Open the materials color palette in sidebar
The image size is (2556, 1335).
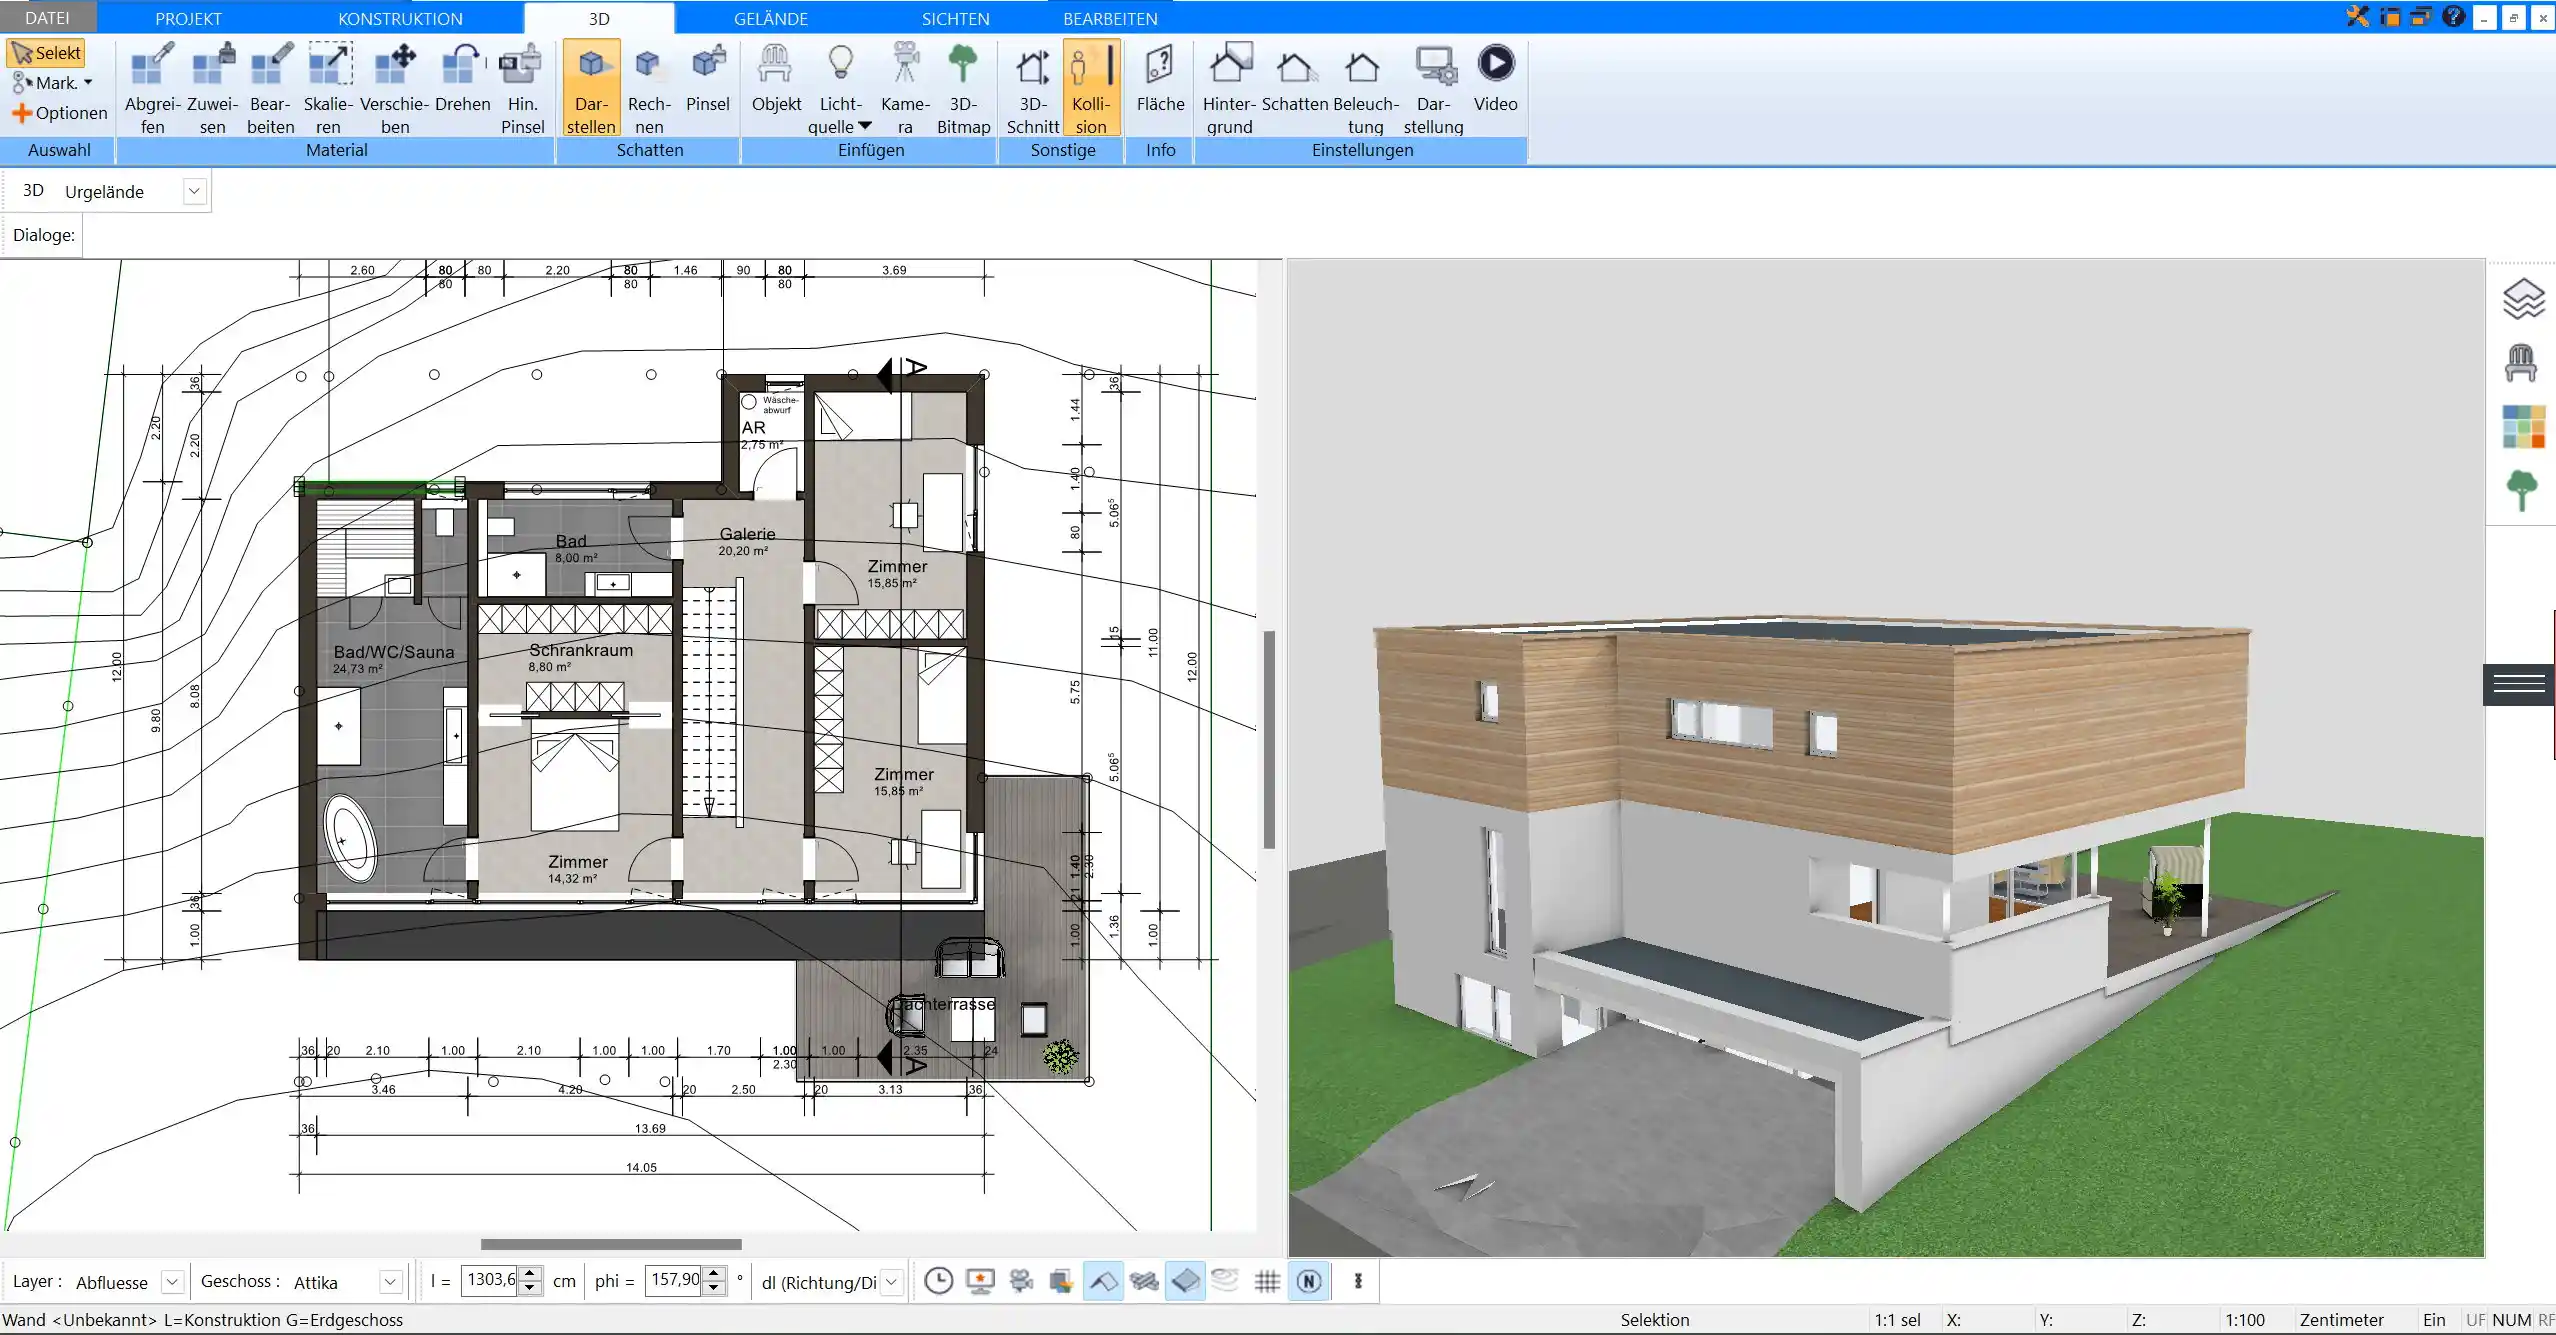coord(2523,427)
